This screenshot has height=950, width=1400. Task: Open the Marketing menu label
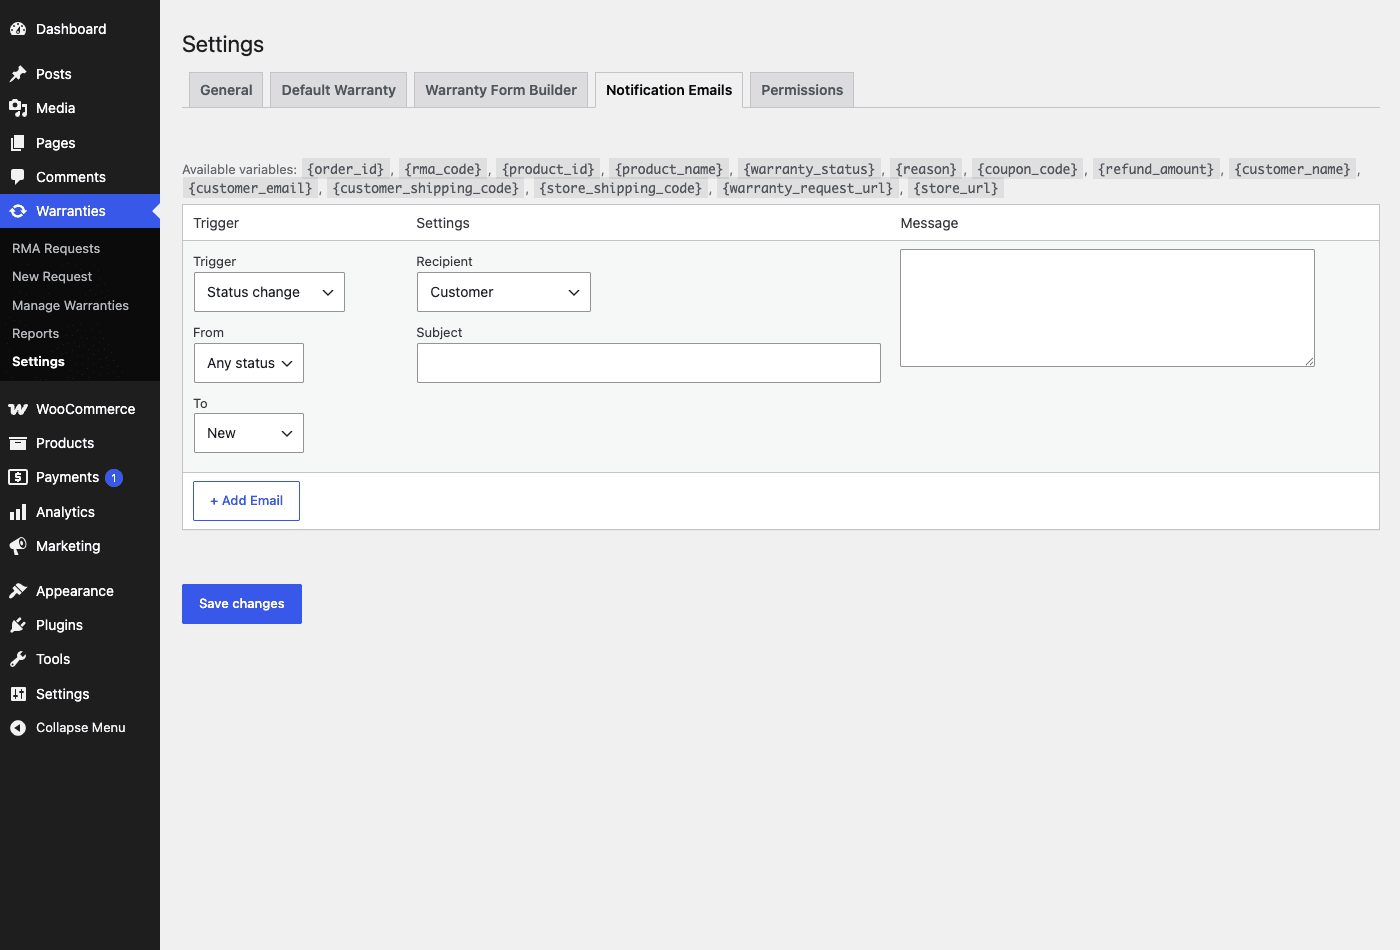click(68, 546)
